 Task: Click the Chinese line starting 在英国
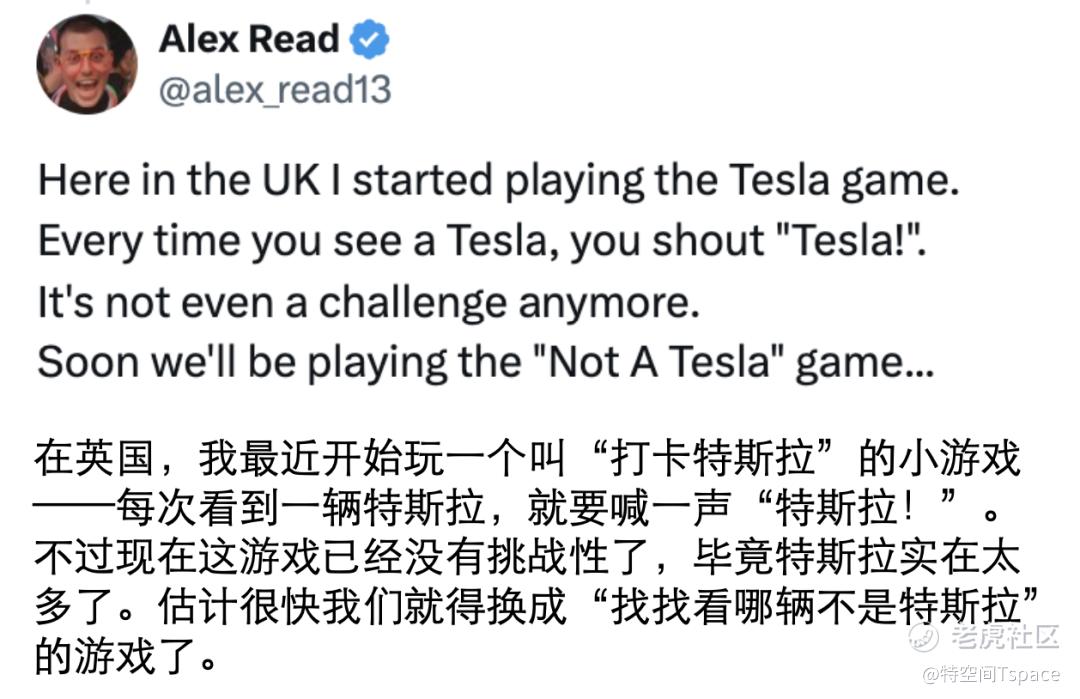527,461
